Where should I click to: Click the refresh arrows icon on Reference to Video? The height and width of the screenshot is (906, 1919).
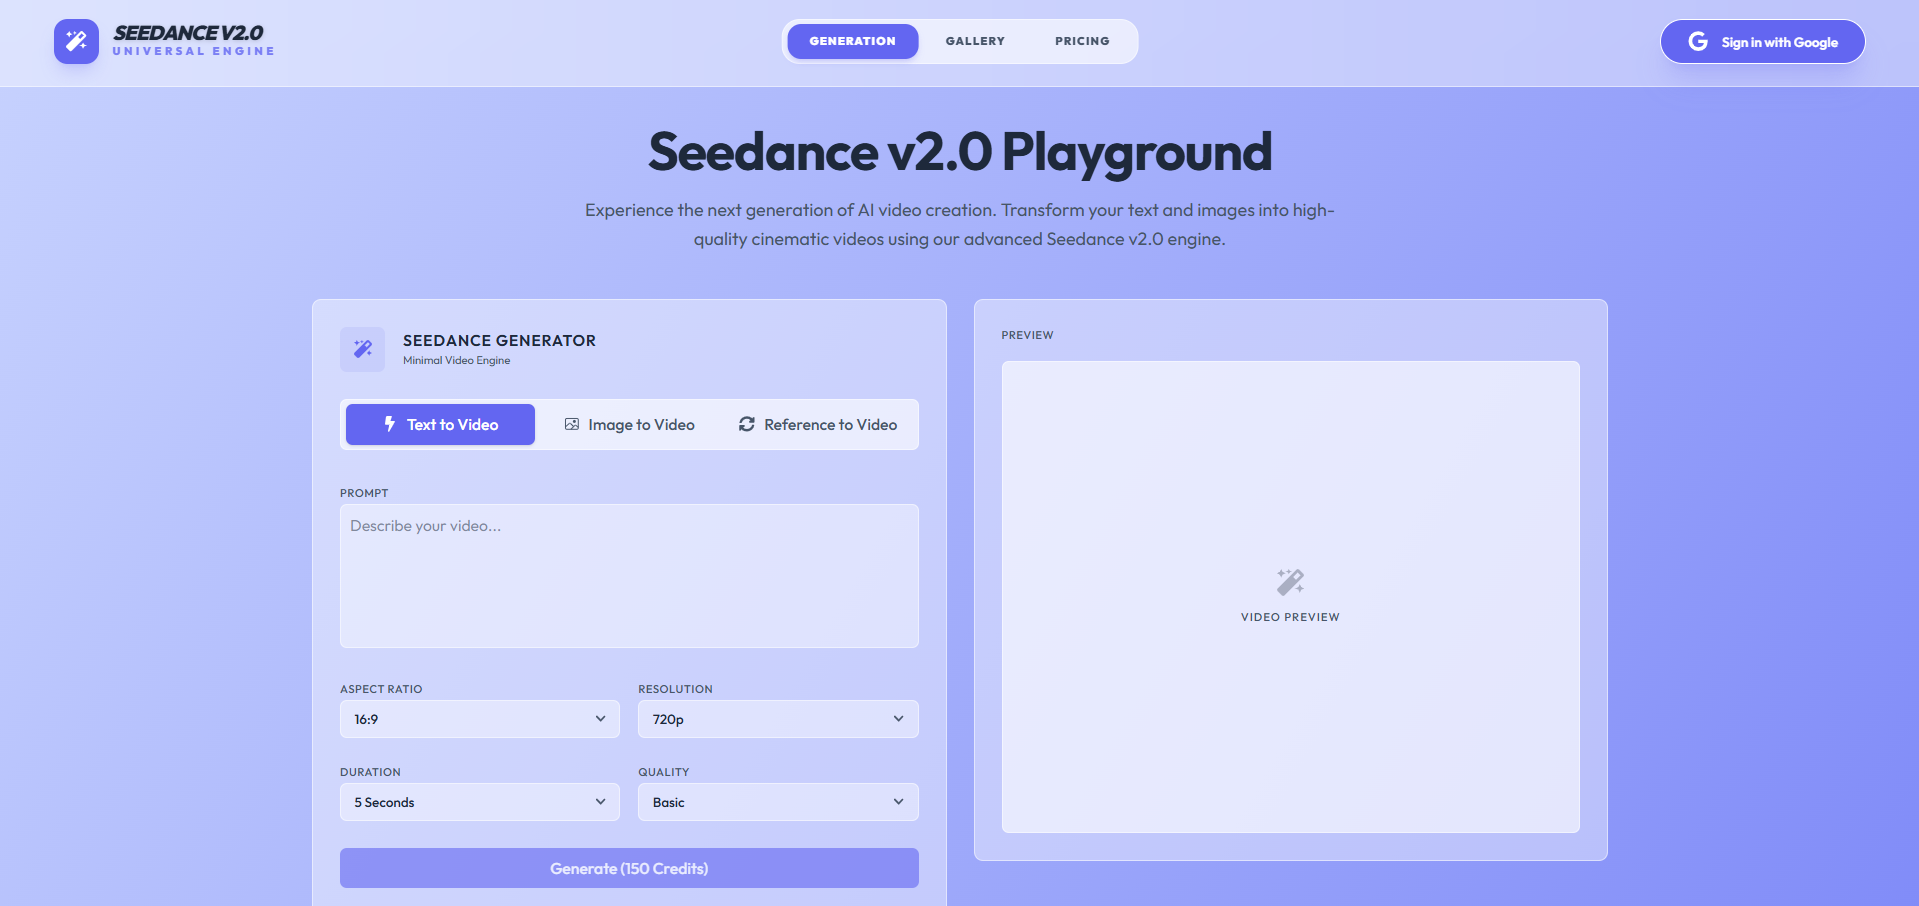[x=747, y=424]
